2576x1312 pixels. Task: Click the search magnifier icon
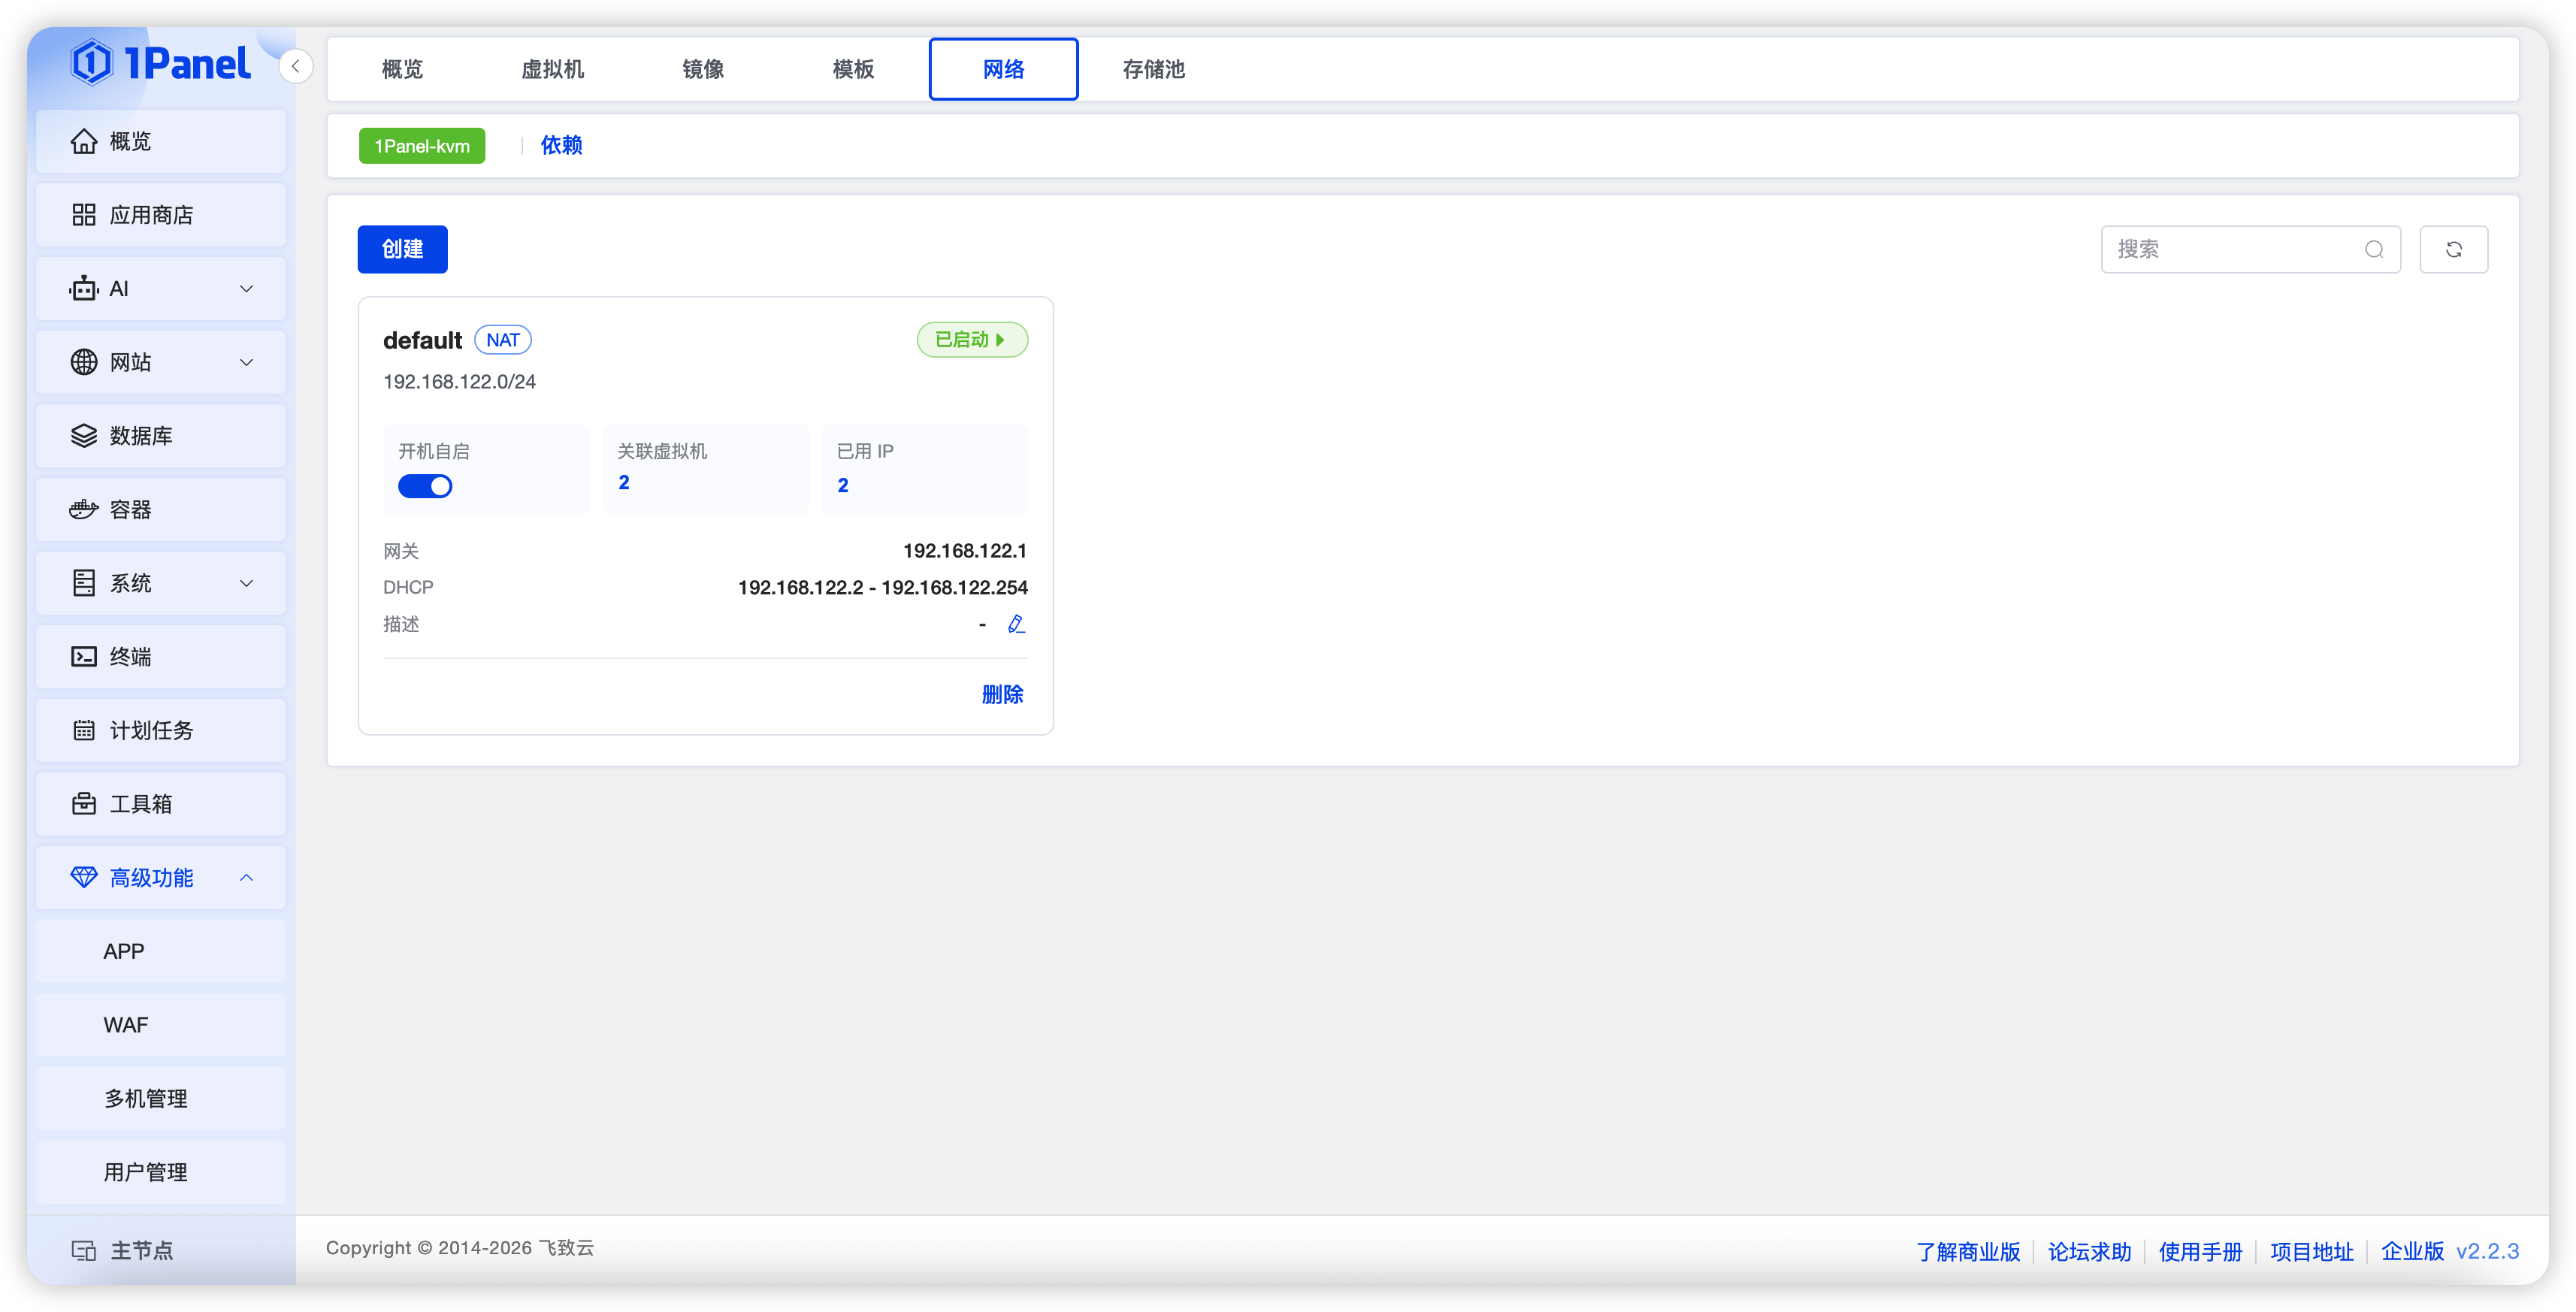[x=2373, y=249]
